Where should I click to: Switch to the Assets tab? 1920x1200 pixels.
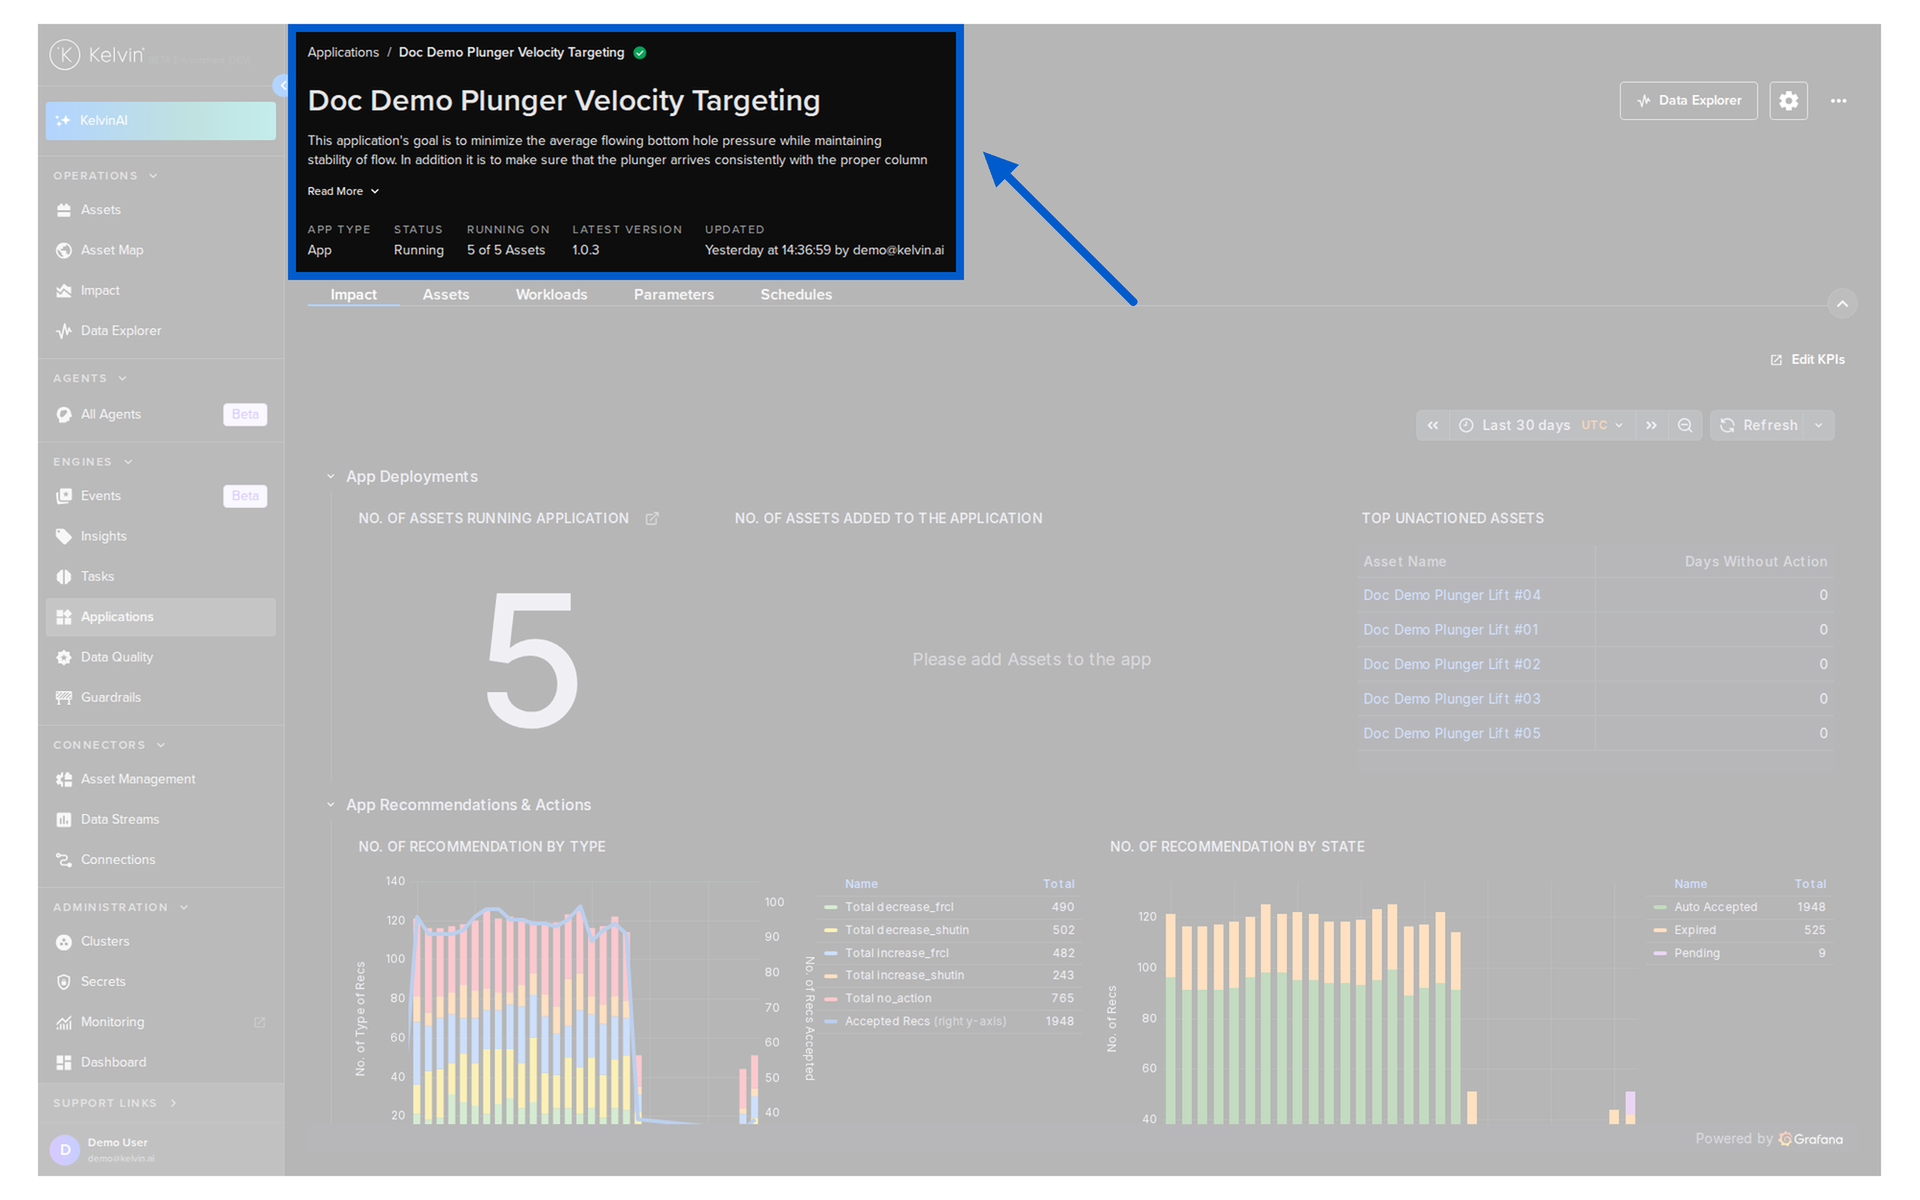pyautogui.click(x=446, y=295)
